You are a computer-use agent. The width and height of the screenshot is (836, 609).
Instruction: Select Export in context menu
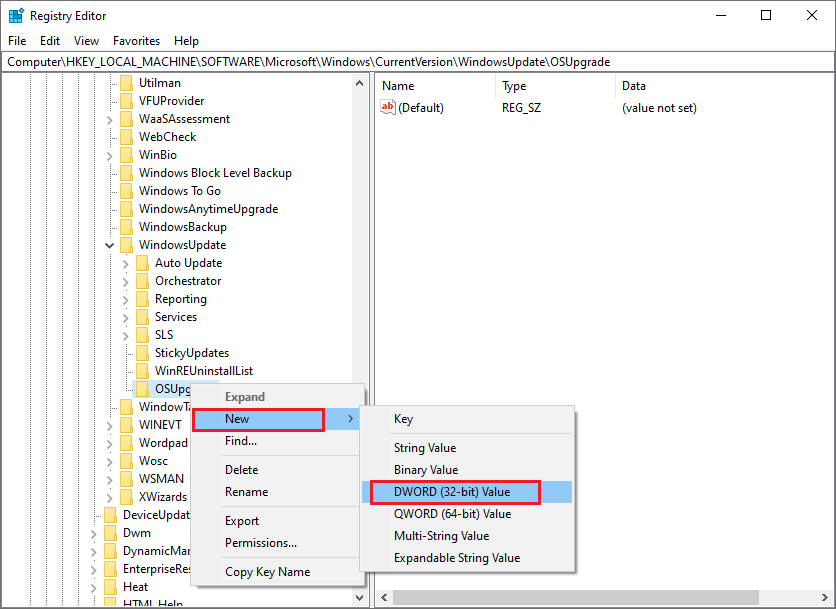point(276,521)
